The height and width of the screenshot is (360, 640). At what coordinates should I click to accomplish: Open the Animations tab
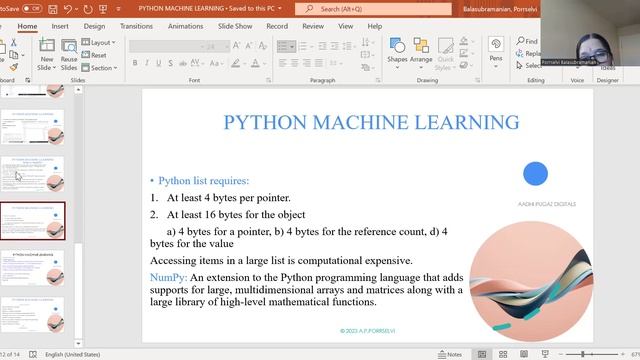[185, 26]
